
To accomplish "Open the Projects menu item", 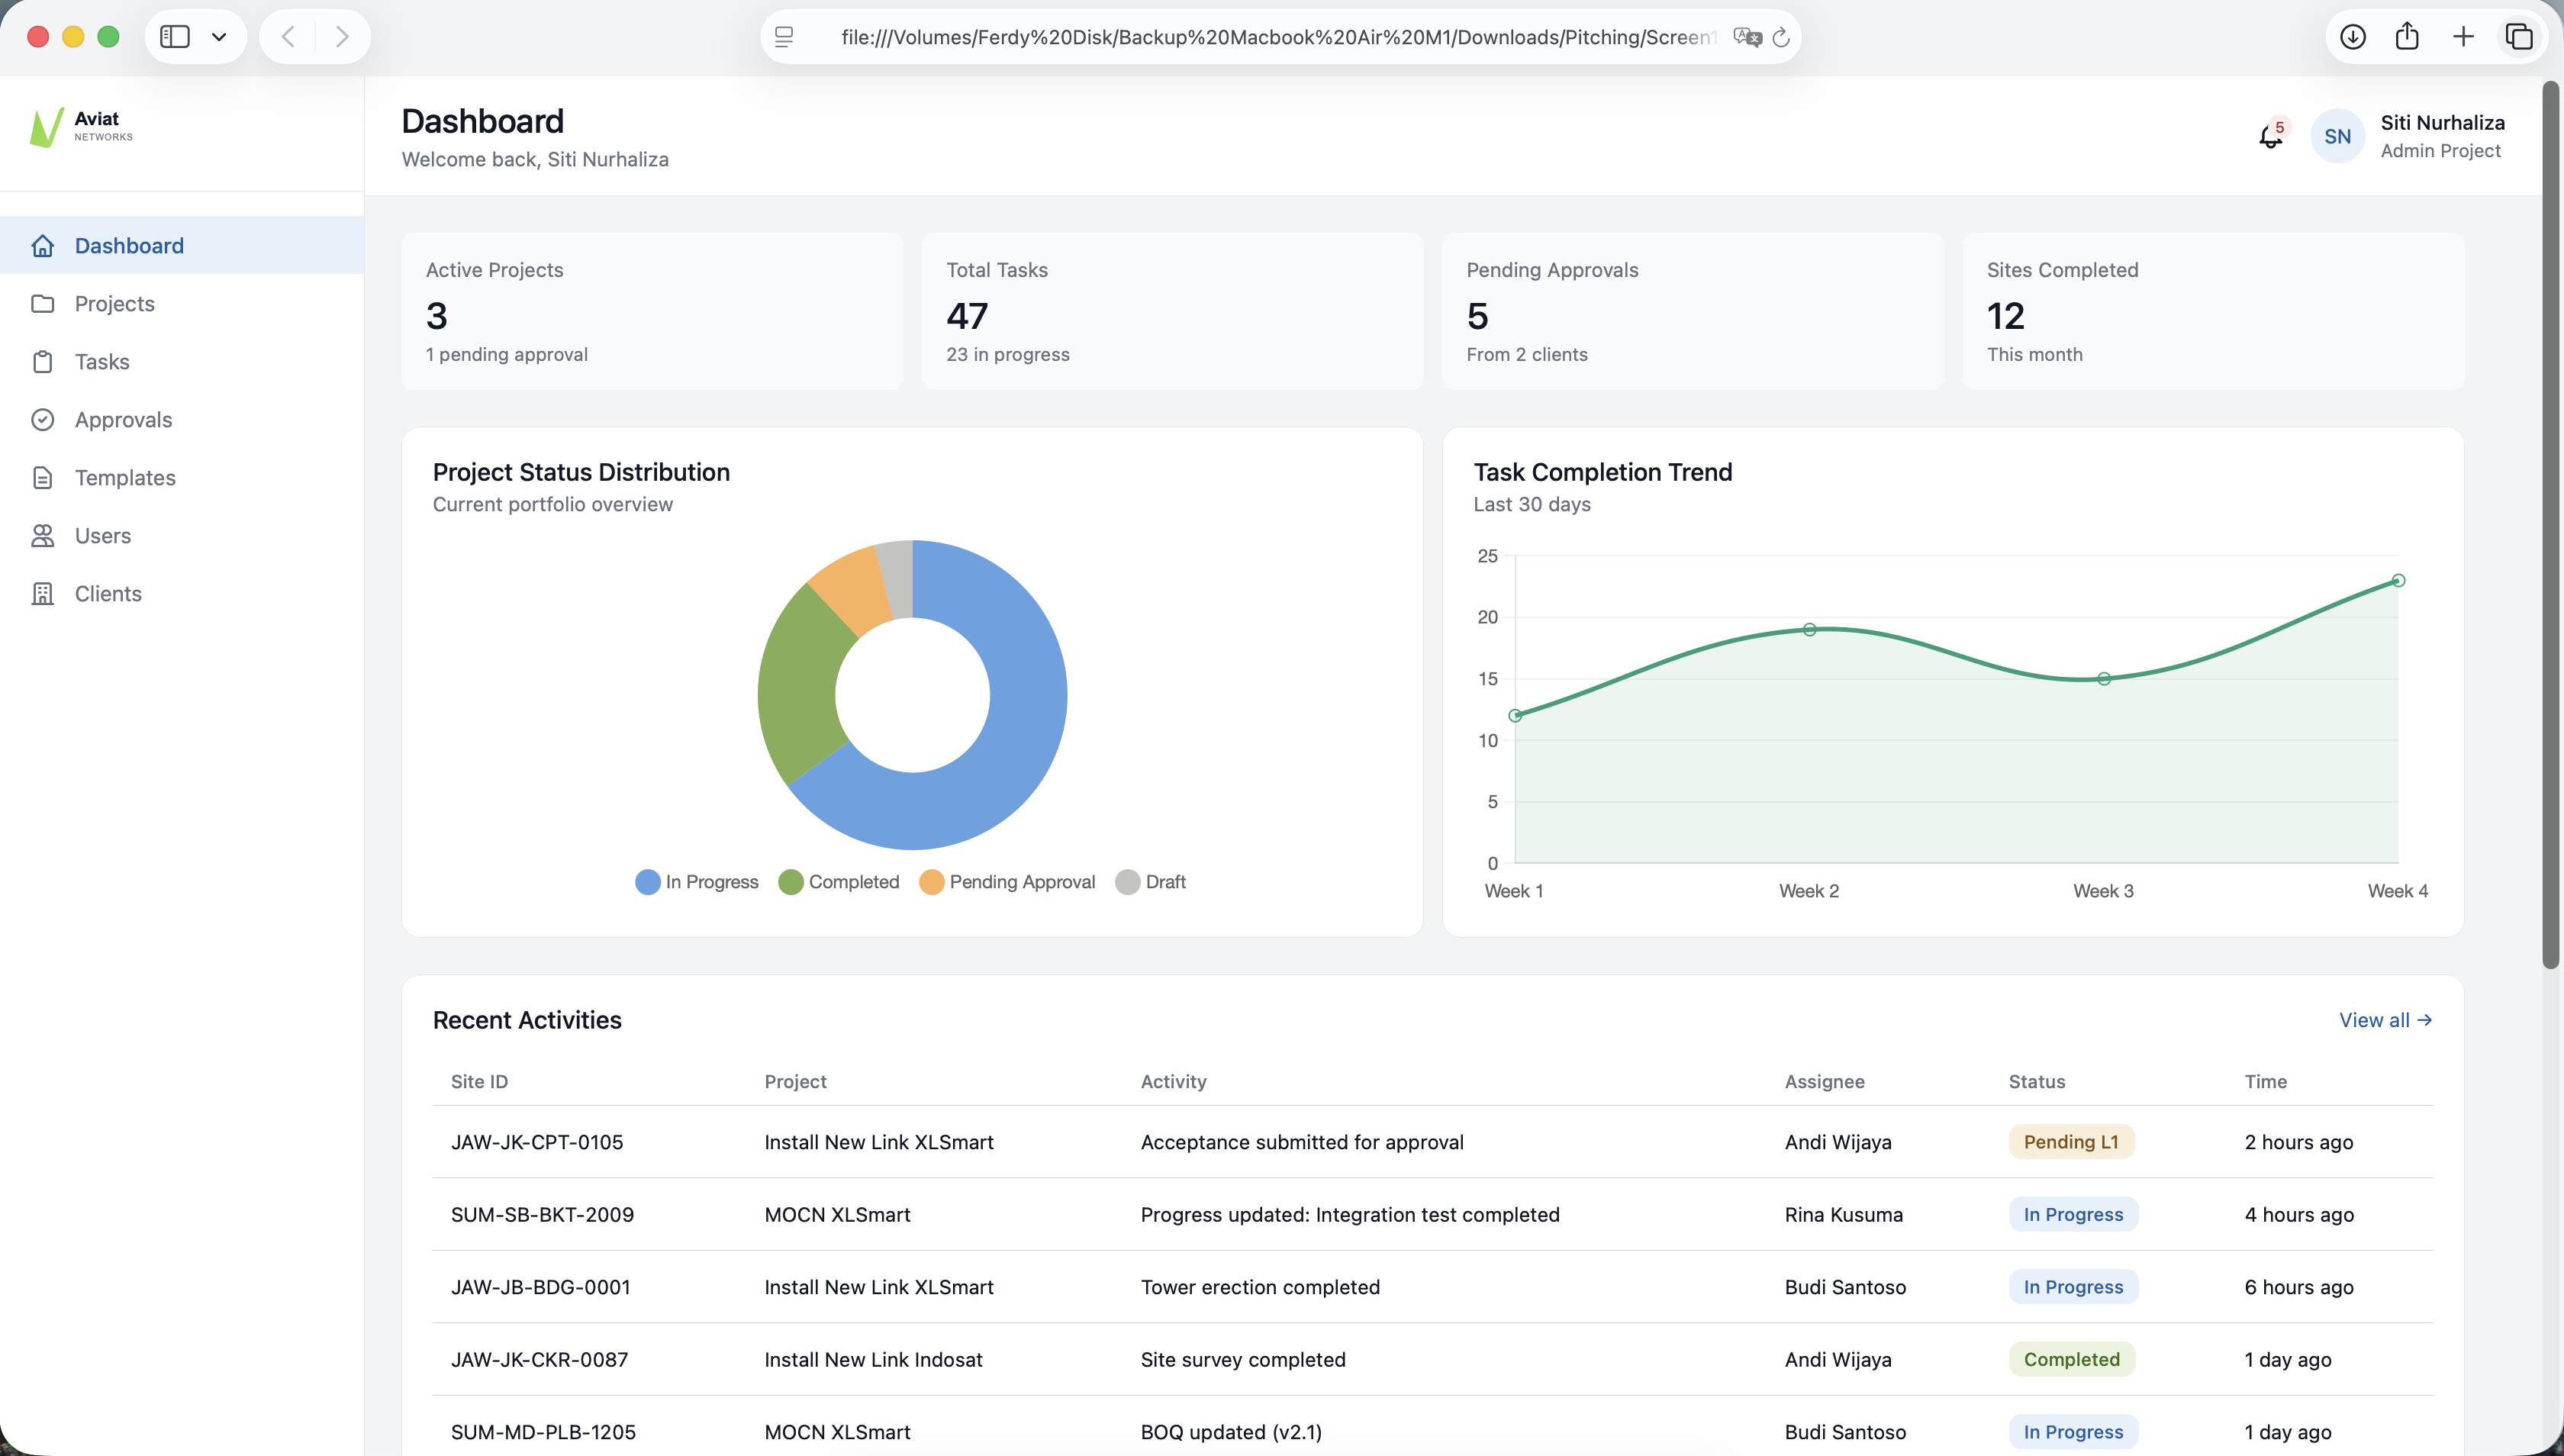I will [182, 304].
